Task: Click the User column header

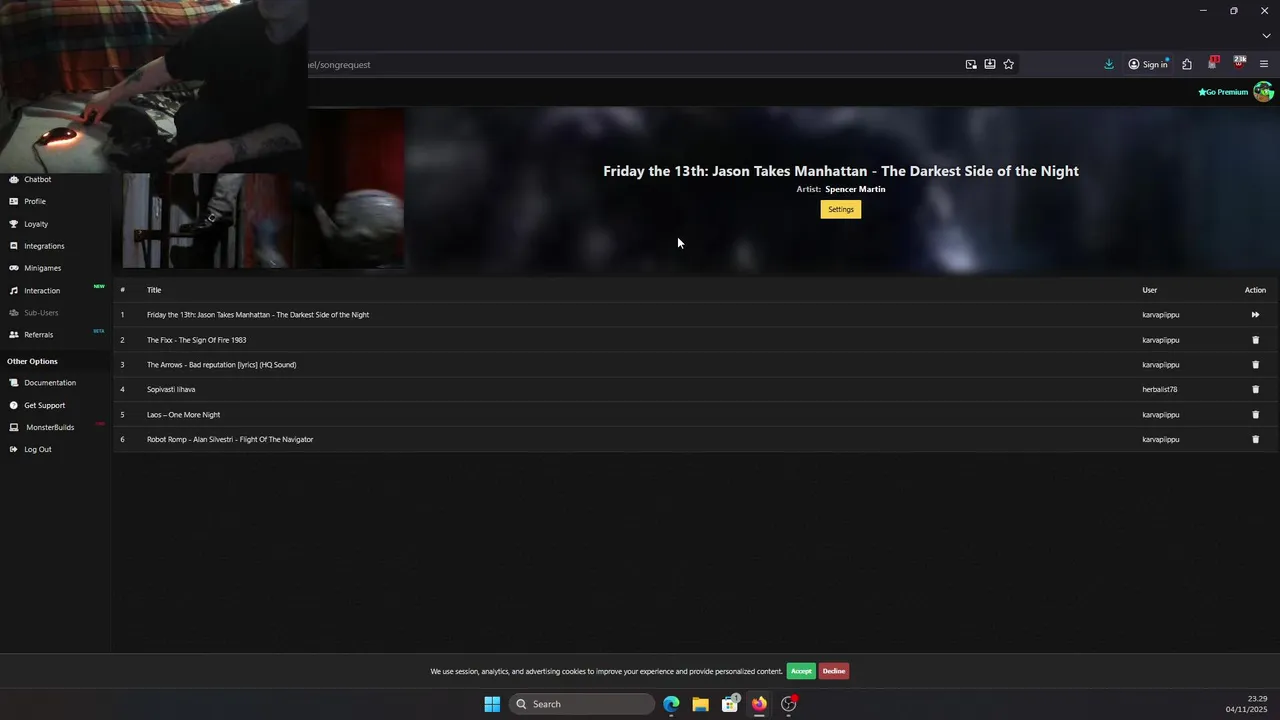Action: point(1150,290)
